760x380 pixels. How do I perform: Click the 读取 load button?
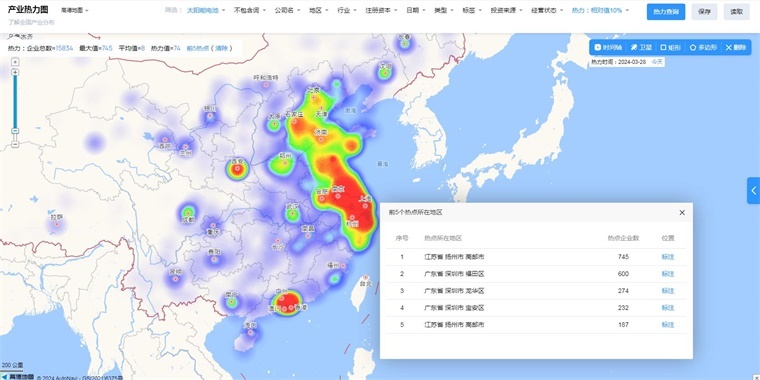pyautogui.click(x=736, y=12)
